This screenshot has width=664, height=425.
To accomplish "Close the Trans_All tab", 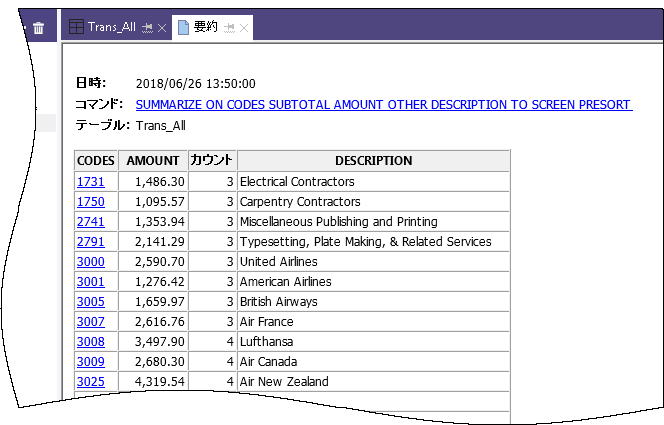I will coord(162,27).
